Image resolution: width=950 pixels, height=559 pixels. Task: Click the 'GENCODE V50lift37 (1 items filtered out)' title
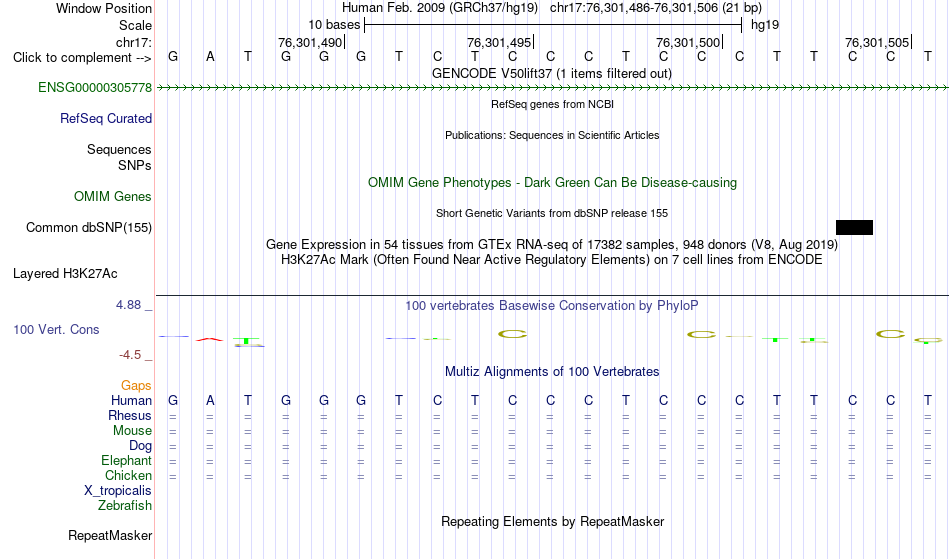[x=552, y=73]
